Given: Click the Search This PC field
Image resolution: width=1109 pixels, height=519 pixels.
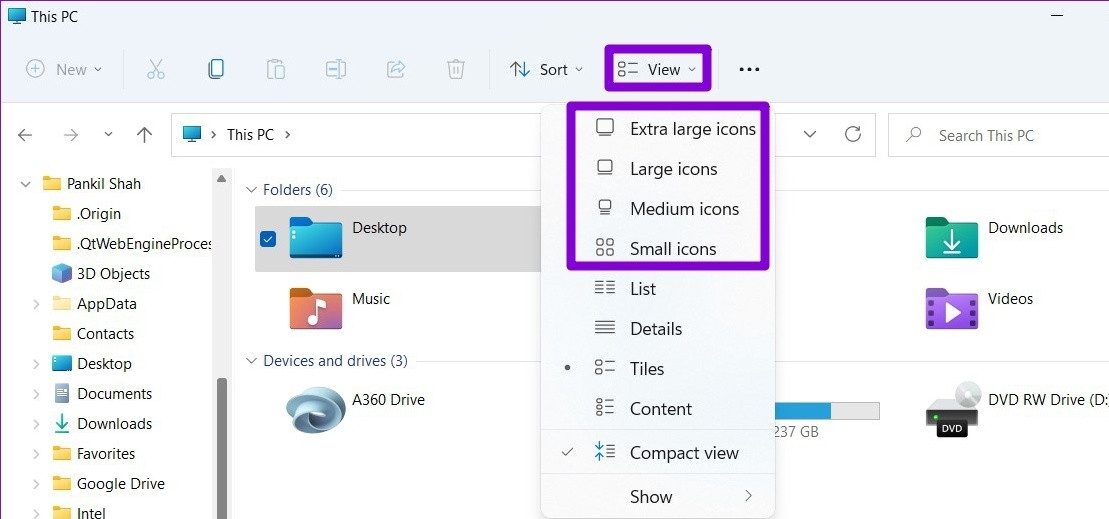Looking at the screenshot, I should [x=999, y=134].
